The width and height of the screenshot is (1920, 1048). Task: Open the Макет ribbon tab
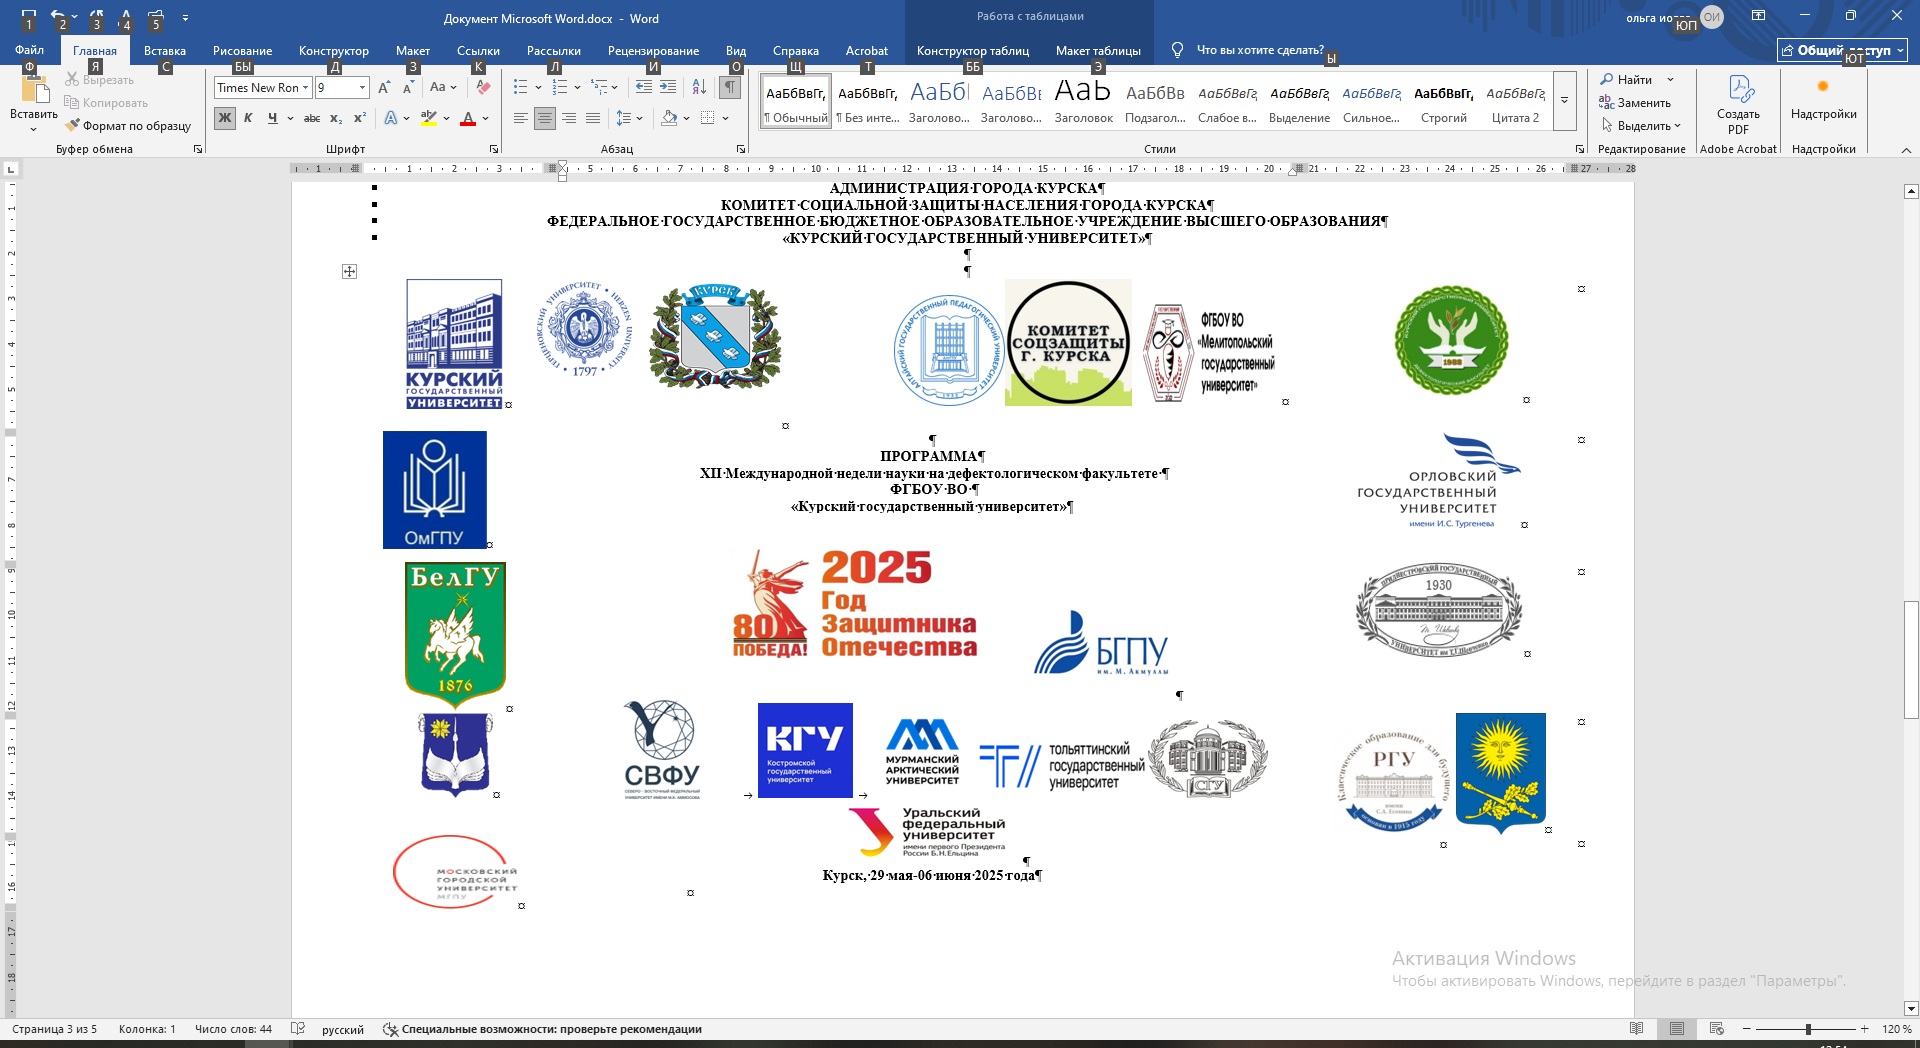pos(412,50)
